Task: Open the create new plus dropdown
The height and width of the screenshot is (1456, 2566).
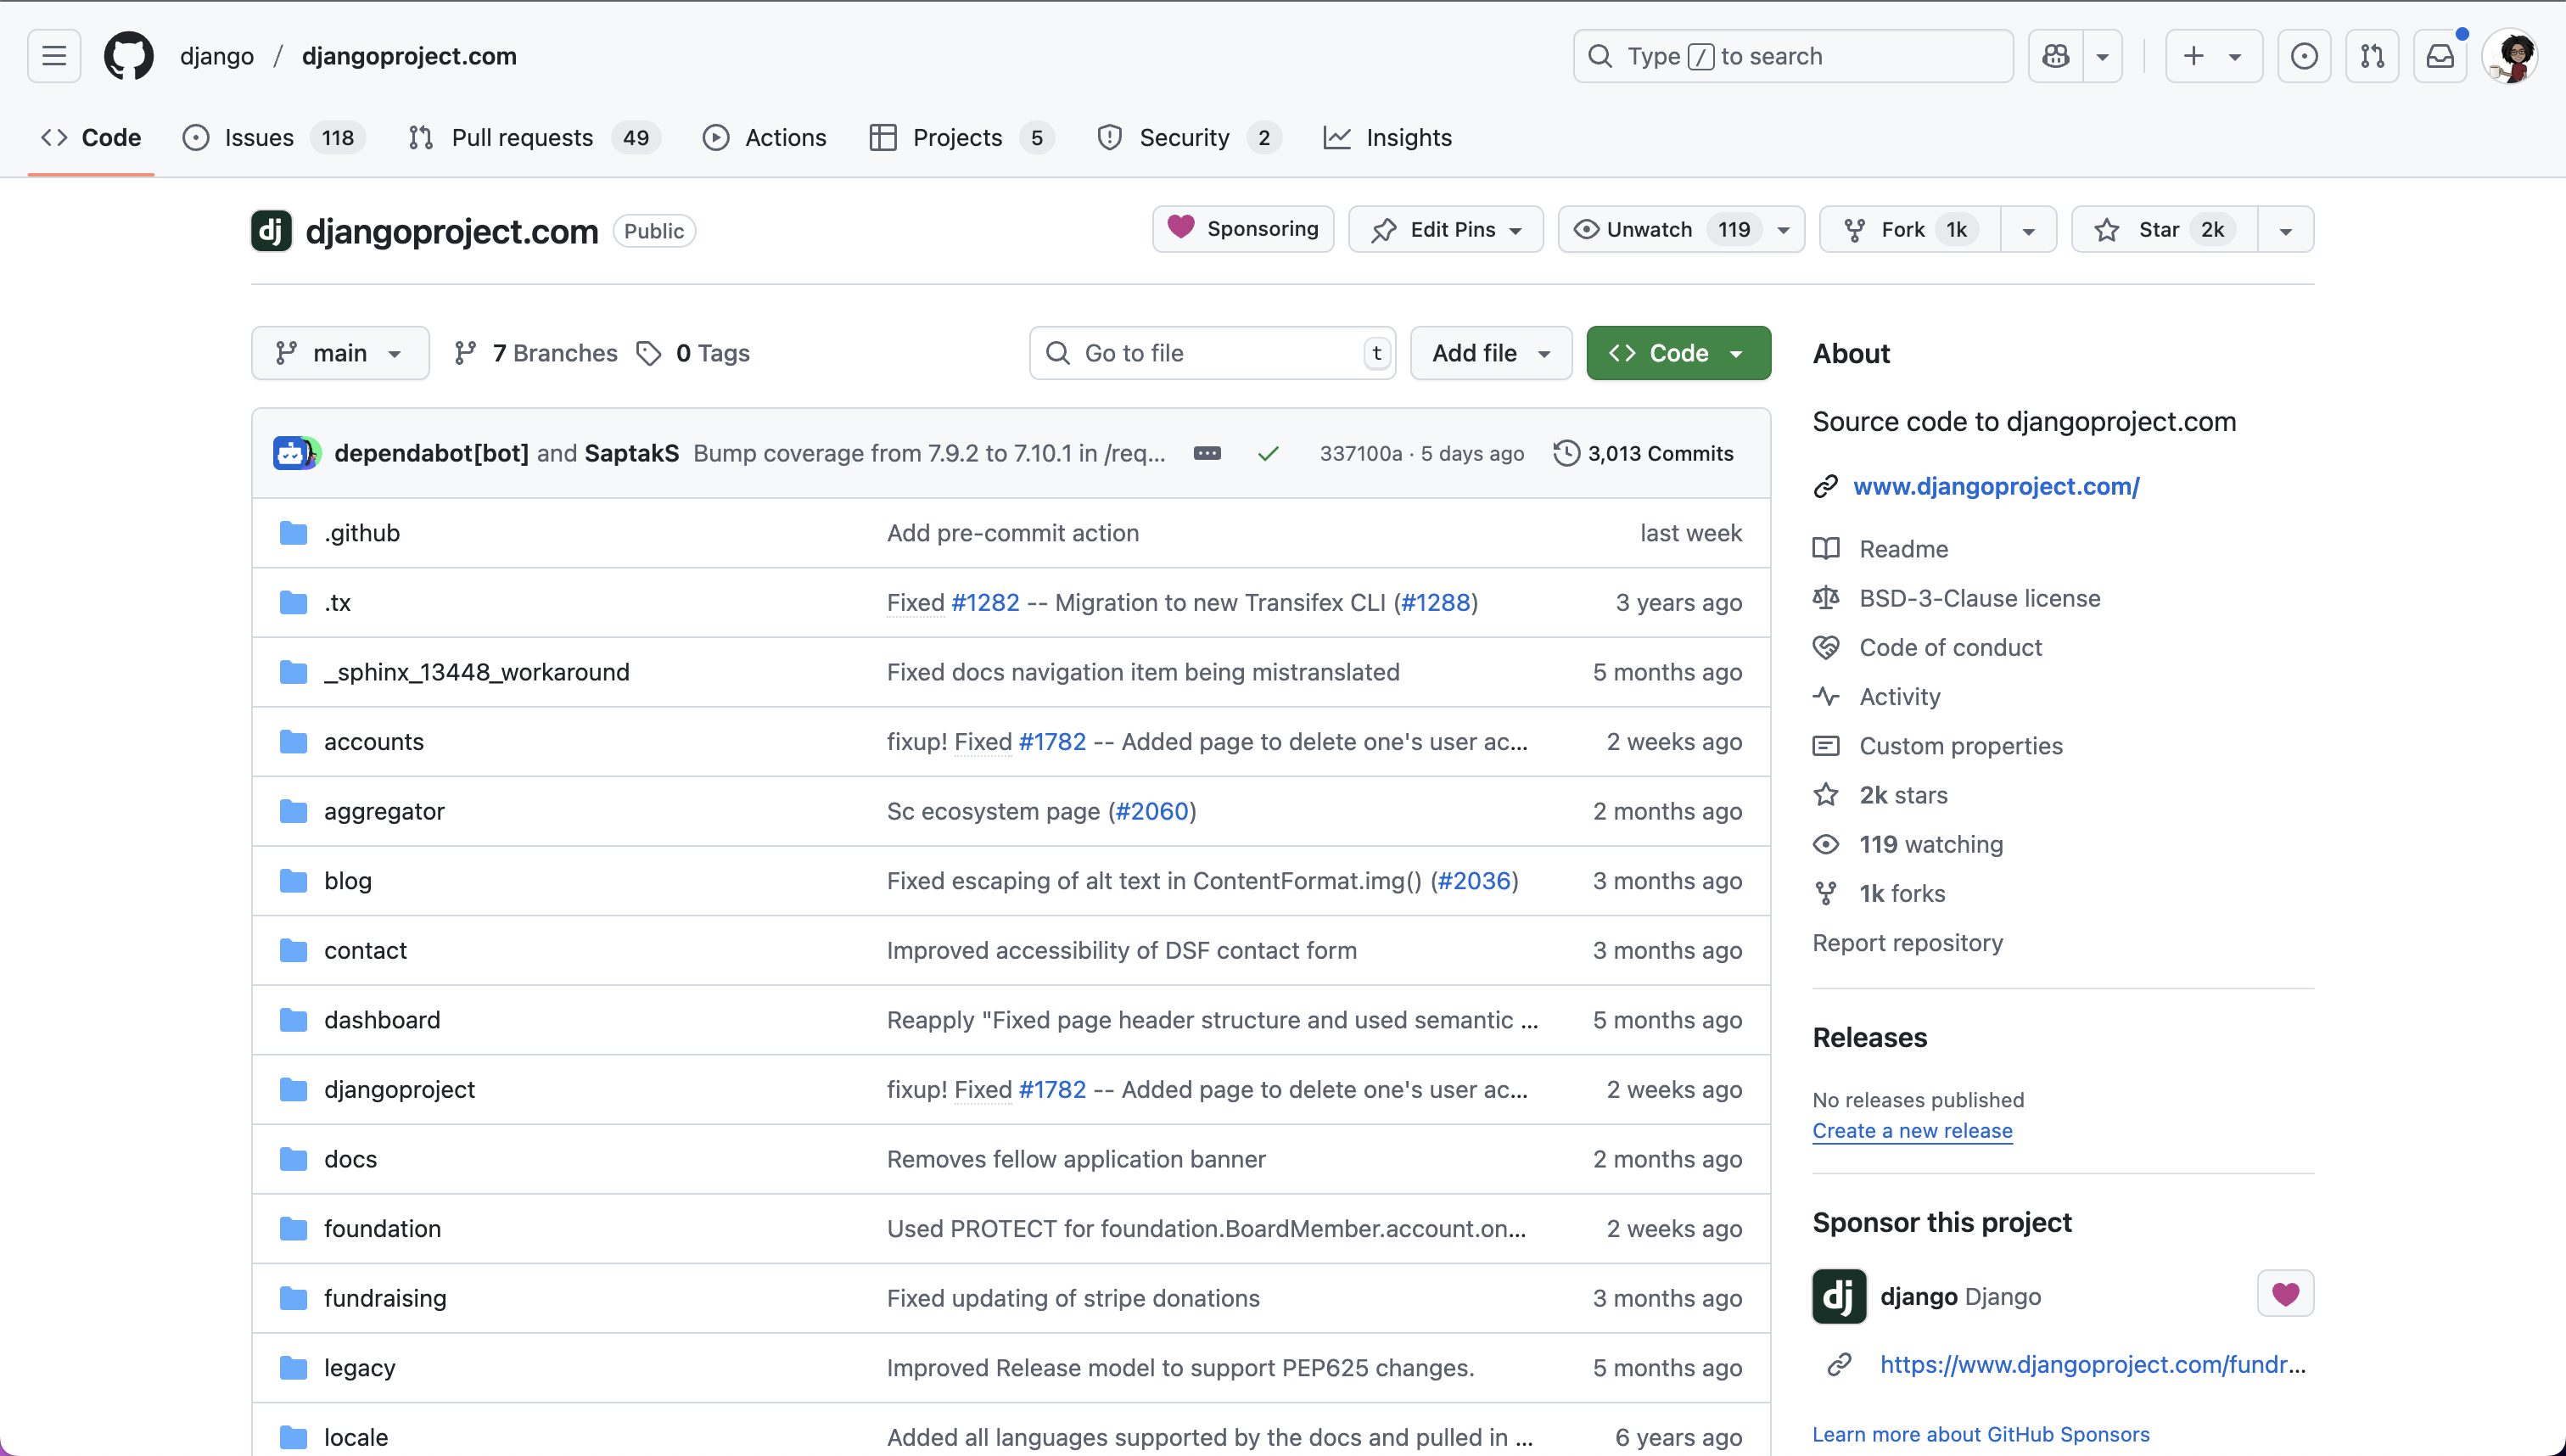Action: [2214, 56]
